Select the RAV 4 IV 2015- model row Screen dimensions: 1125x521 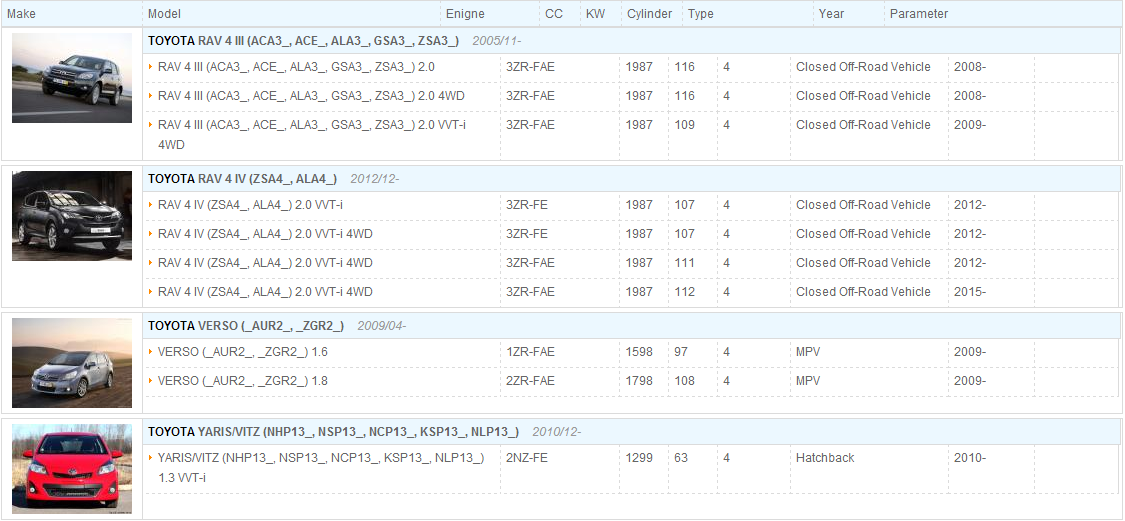click(x=631, y=292)
